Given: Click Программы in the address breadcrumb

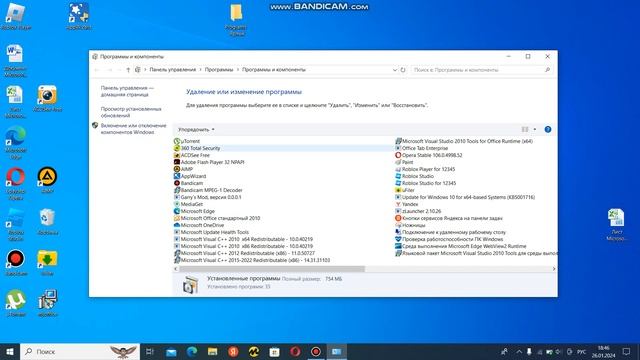Looking at the screenshot, I should click(219, 70).
